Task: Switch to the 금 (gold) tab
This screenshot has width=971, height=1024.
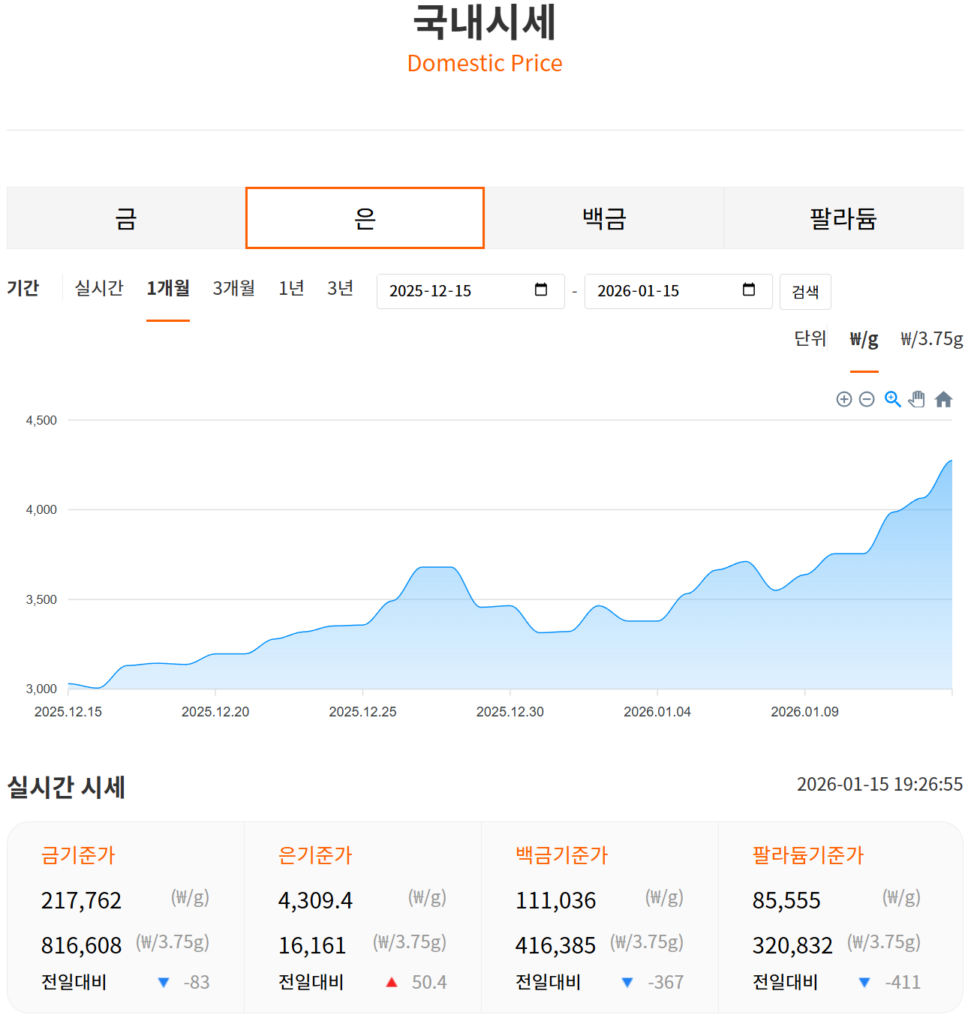Action: (126, 218)
